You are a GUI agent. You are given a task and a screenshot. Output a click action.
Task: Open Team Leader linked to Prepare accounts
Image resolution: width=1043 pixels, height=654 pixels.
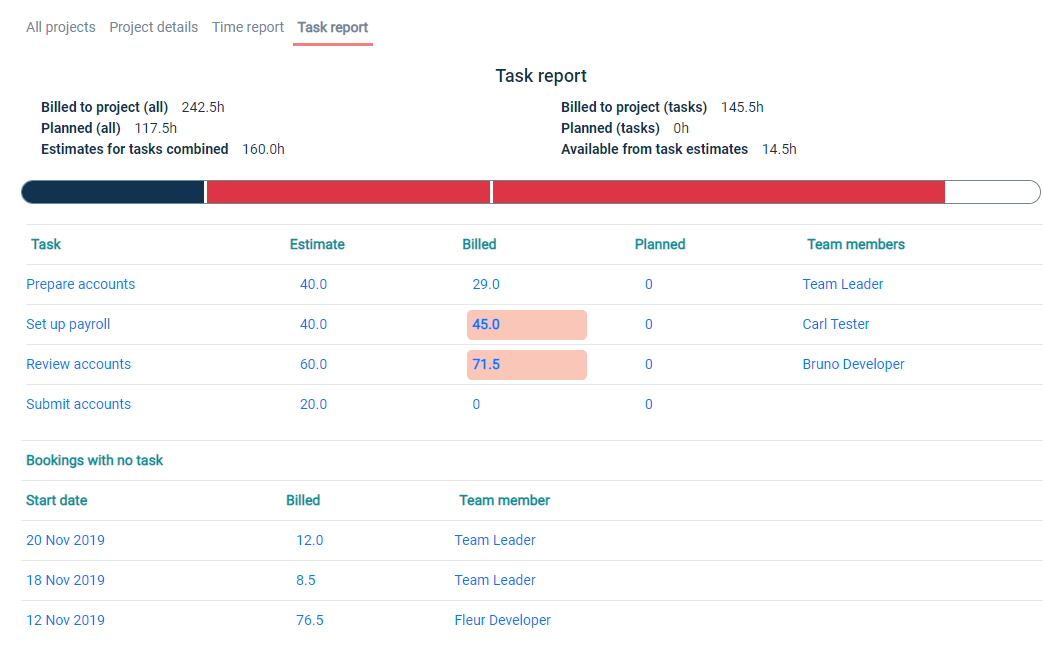842,284
